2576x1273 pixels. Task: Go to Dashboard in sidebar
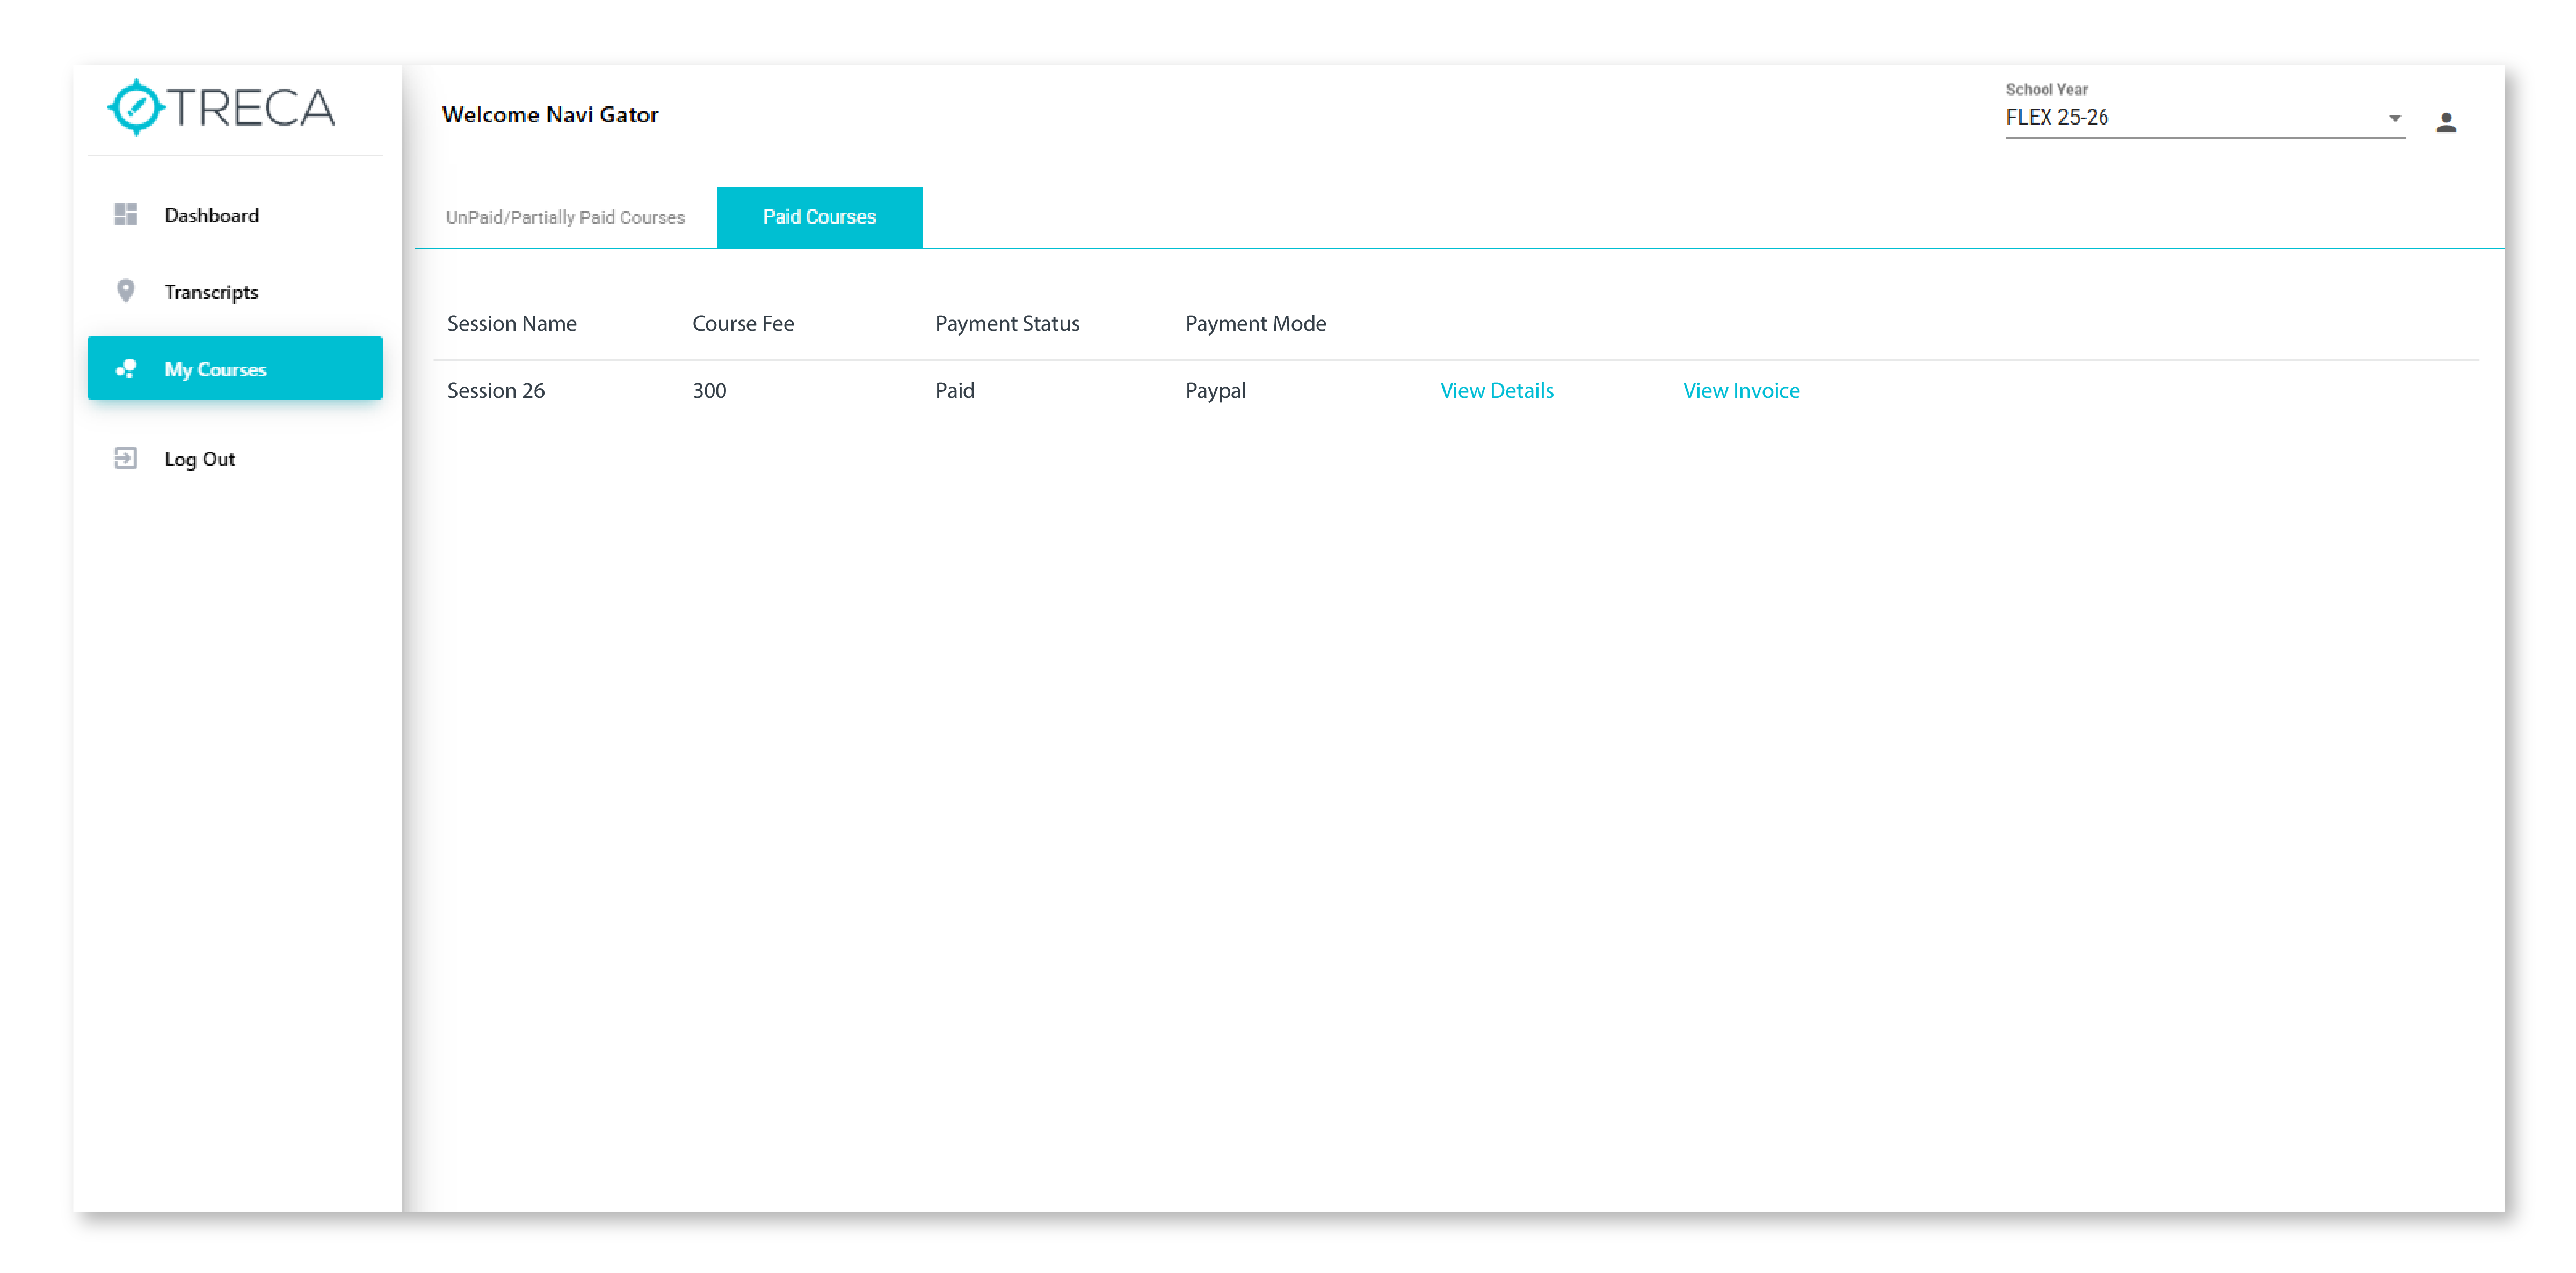212,215
